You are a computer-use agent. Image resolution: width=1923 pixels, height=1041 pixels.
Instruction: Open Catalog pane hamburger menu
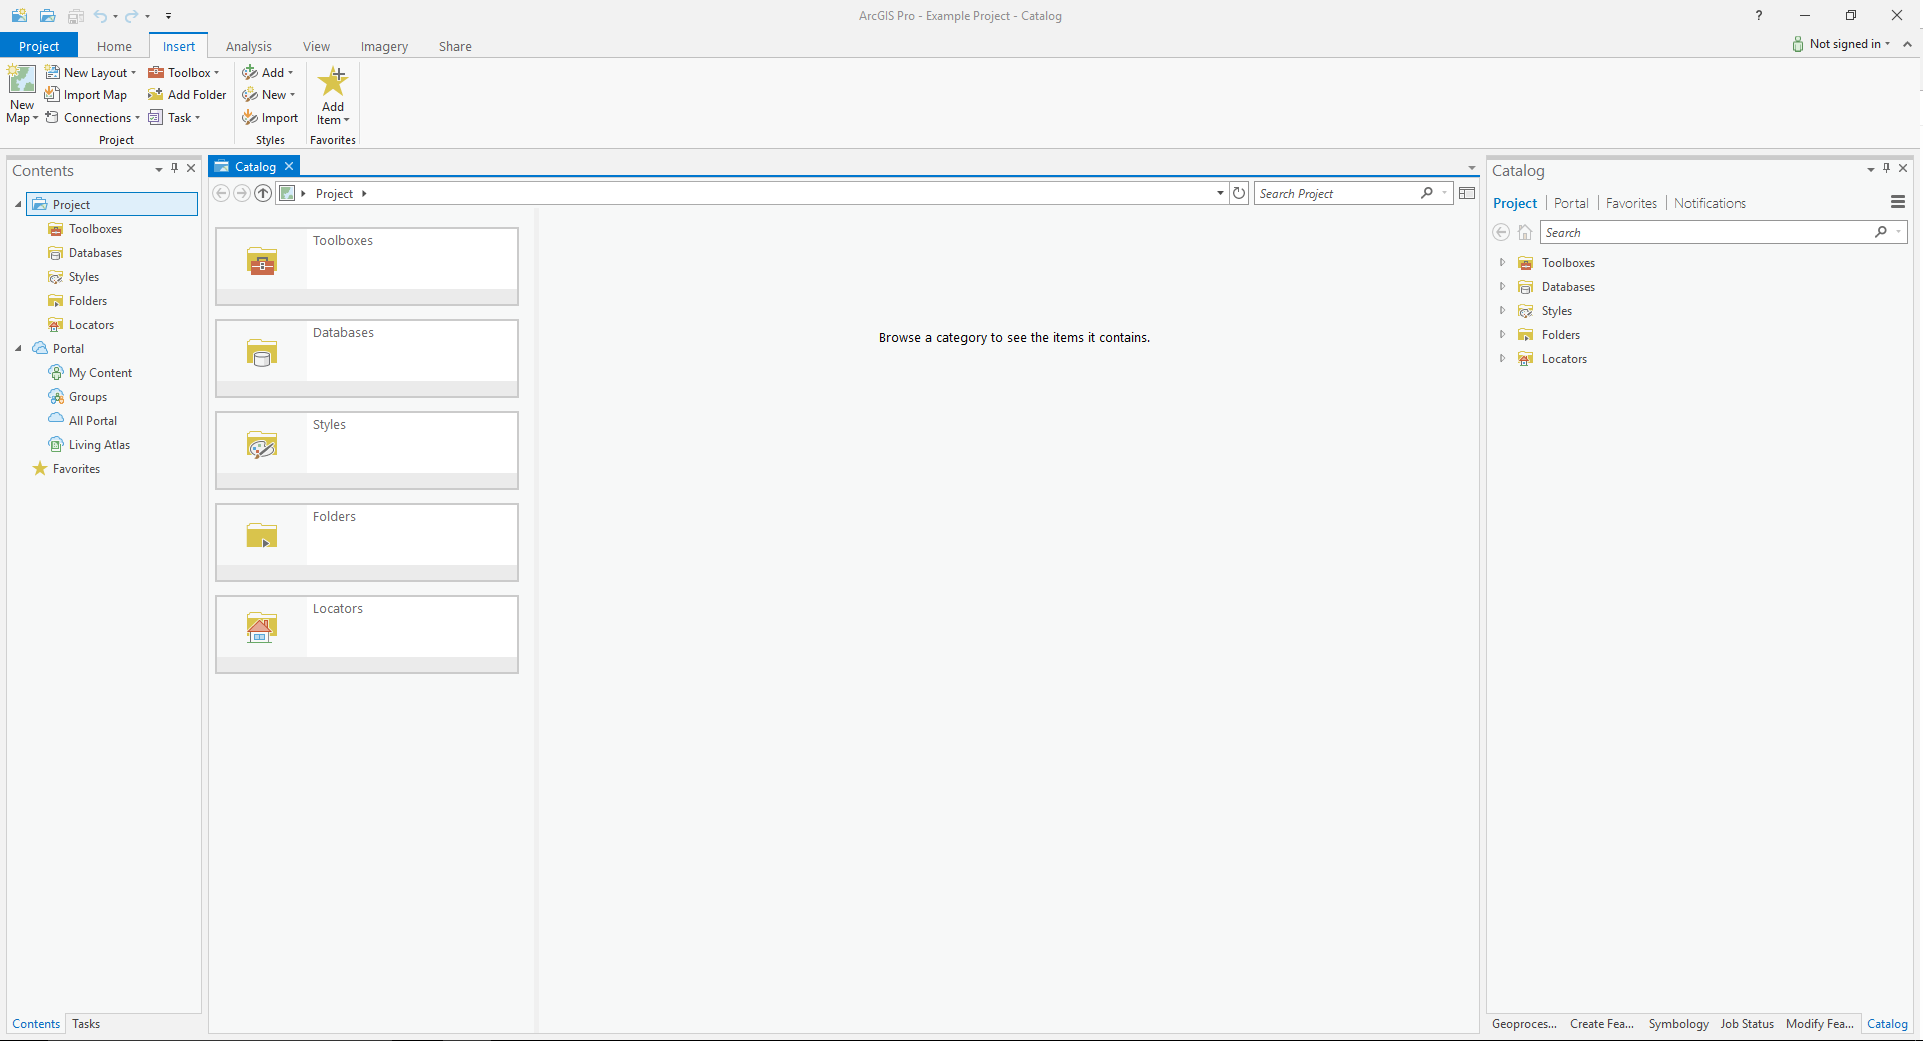tap(1898, 202)
